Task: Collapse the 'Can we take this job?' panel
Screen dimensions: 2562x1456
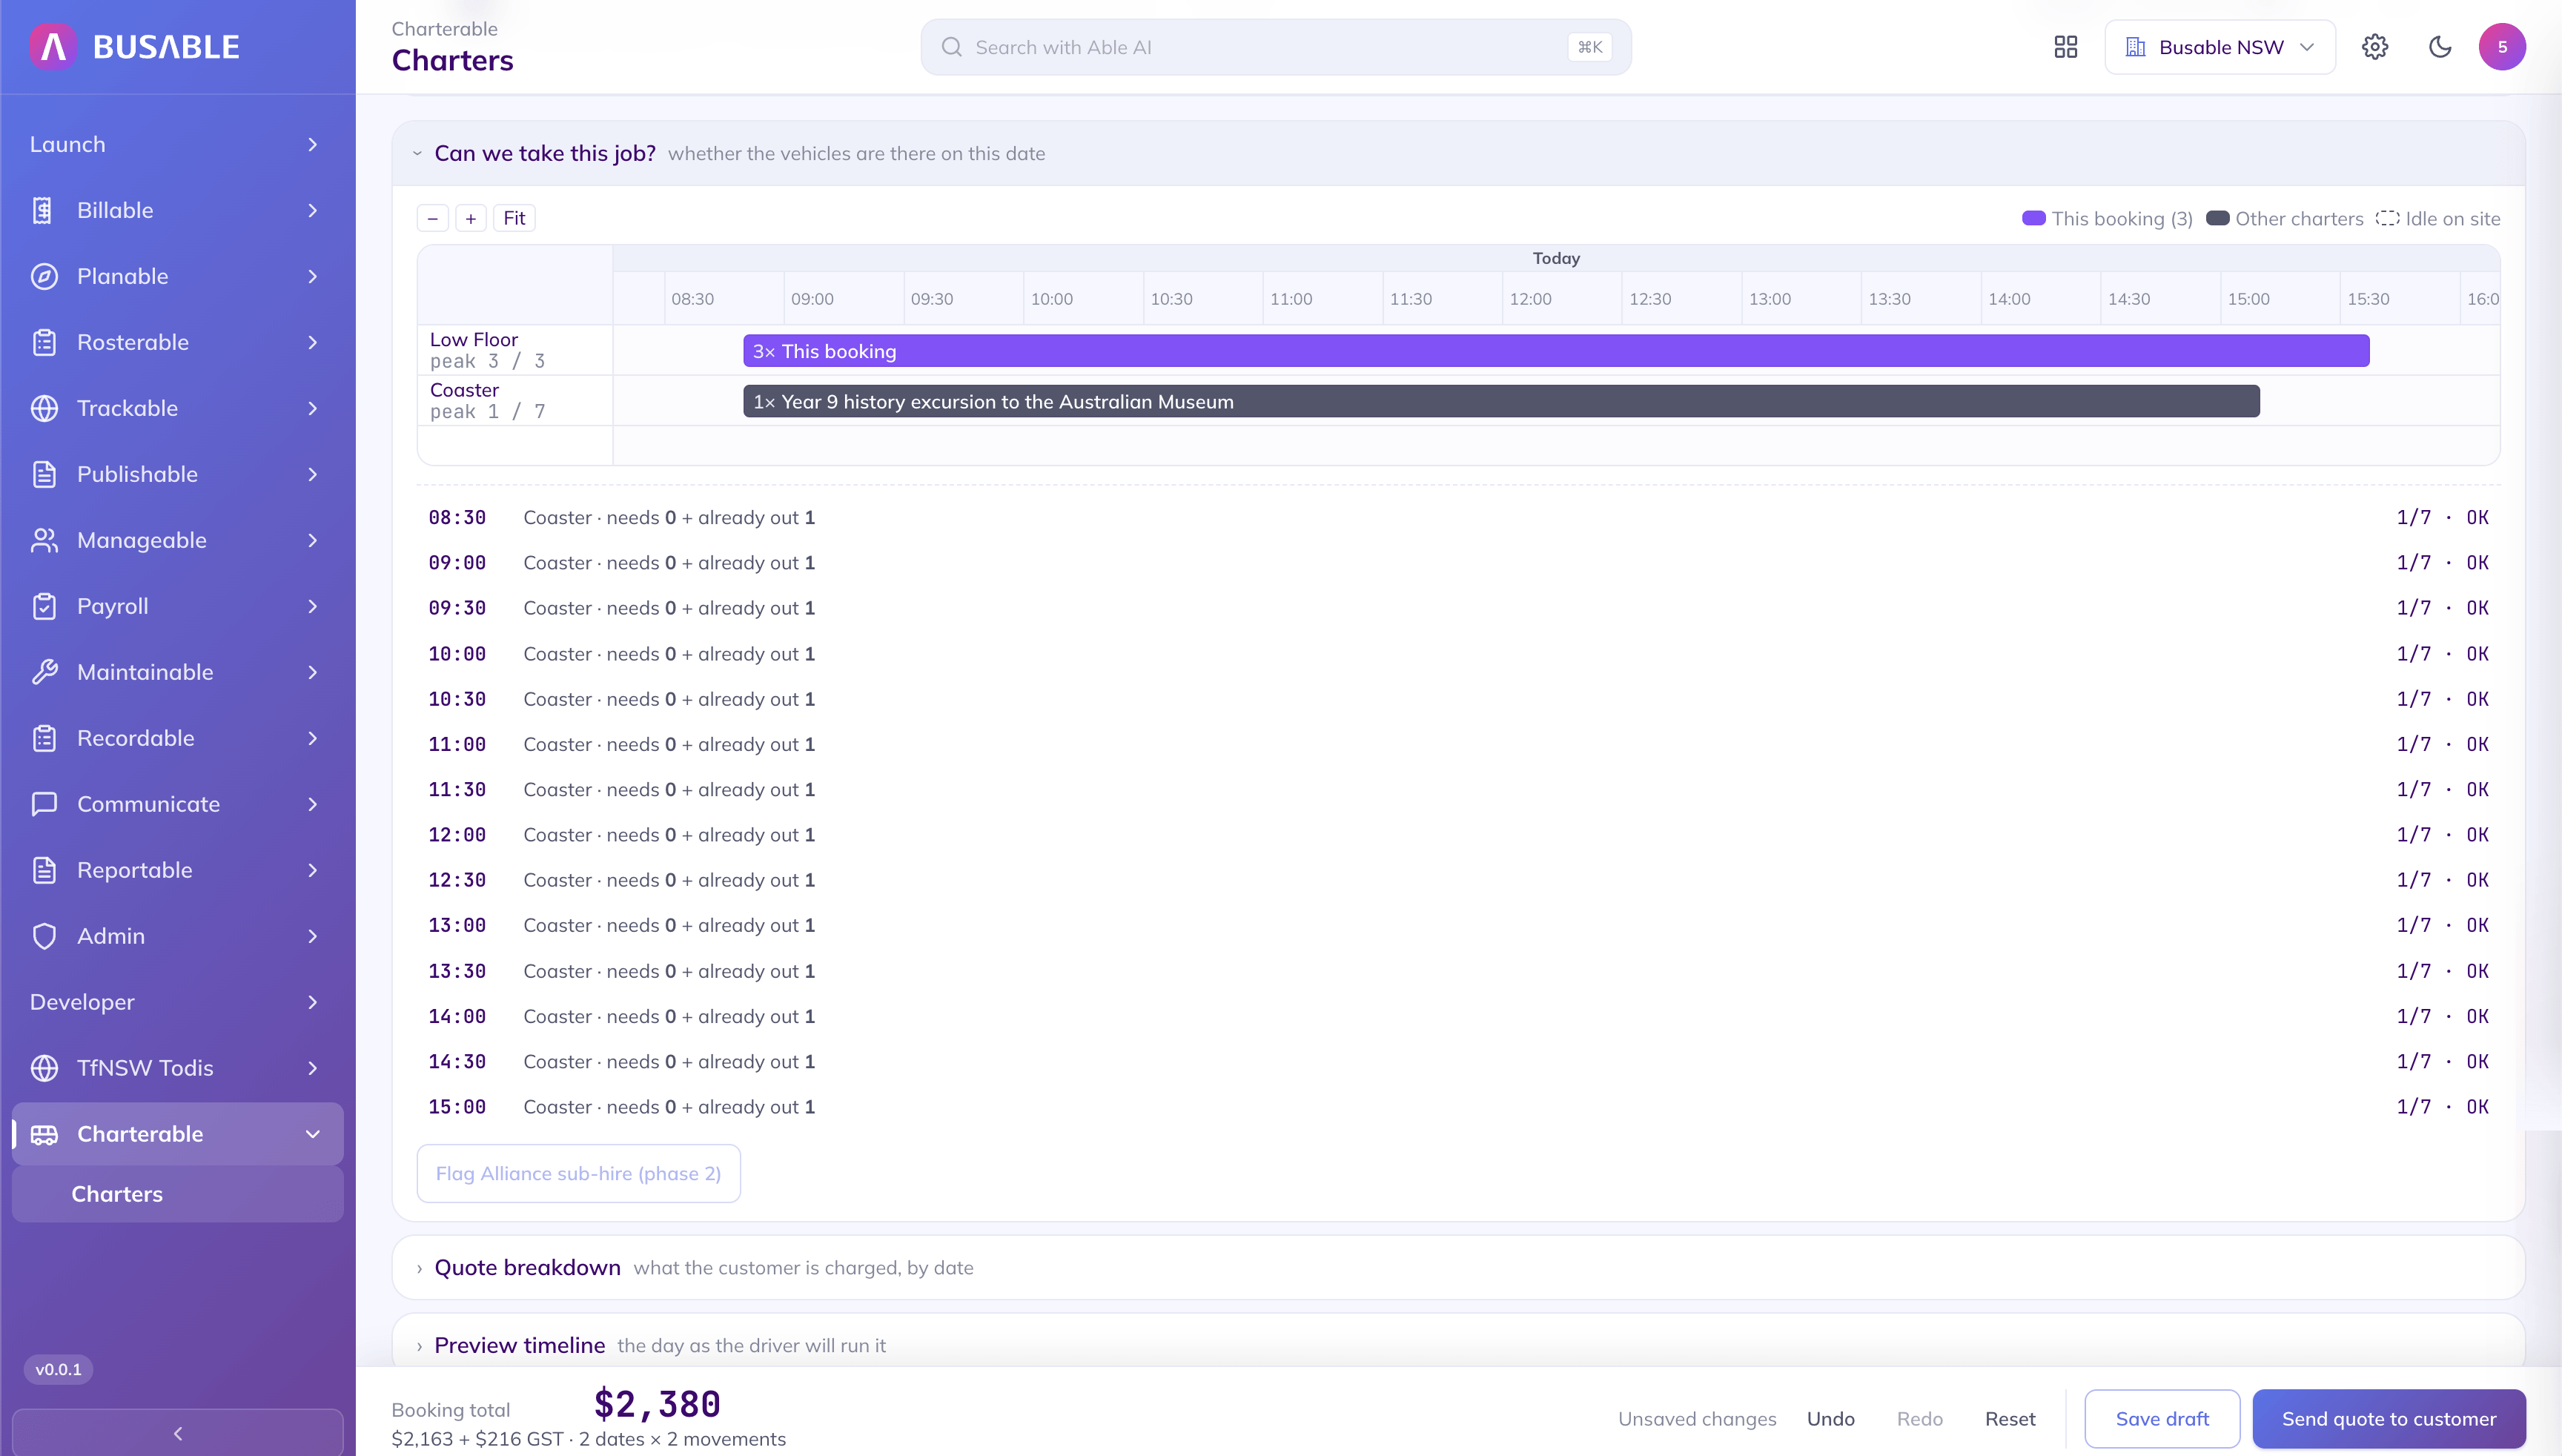Action: pyautogui.click(x=418, y=153)
